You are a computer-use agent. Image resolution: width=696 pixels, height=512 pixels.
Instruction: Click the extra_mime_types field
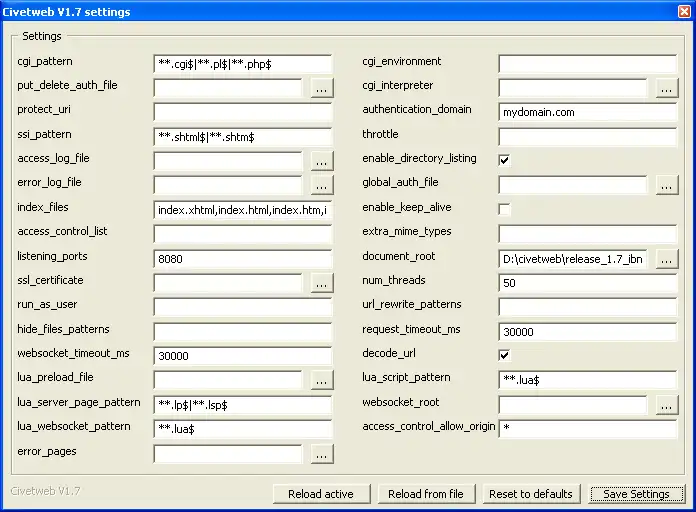tap(588, 234)
